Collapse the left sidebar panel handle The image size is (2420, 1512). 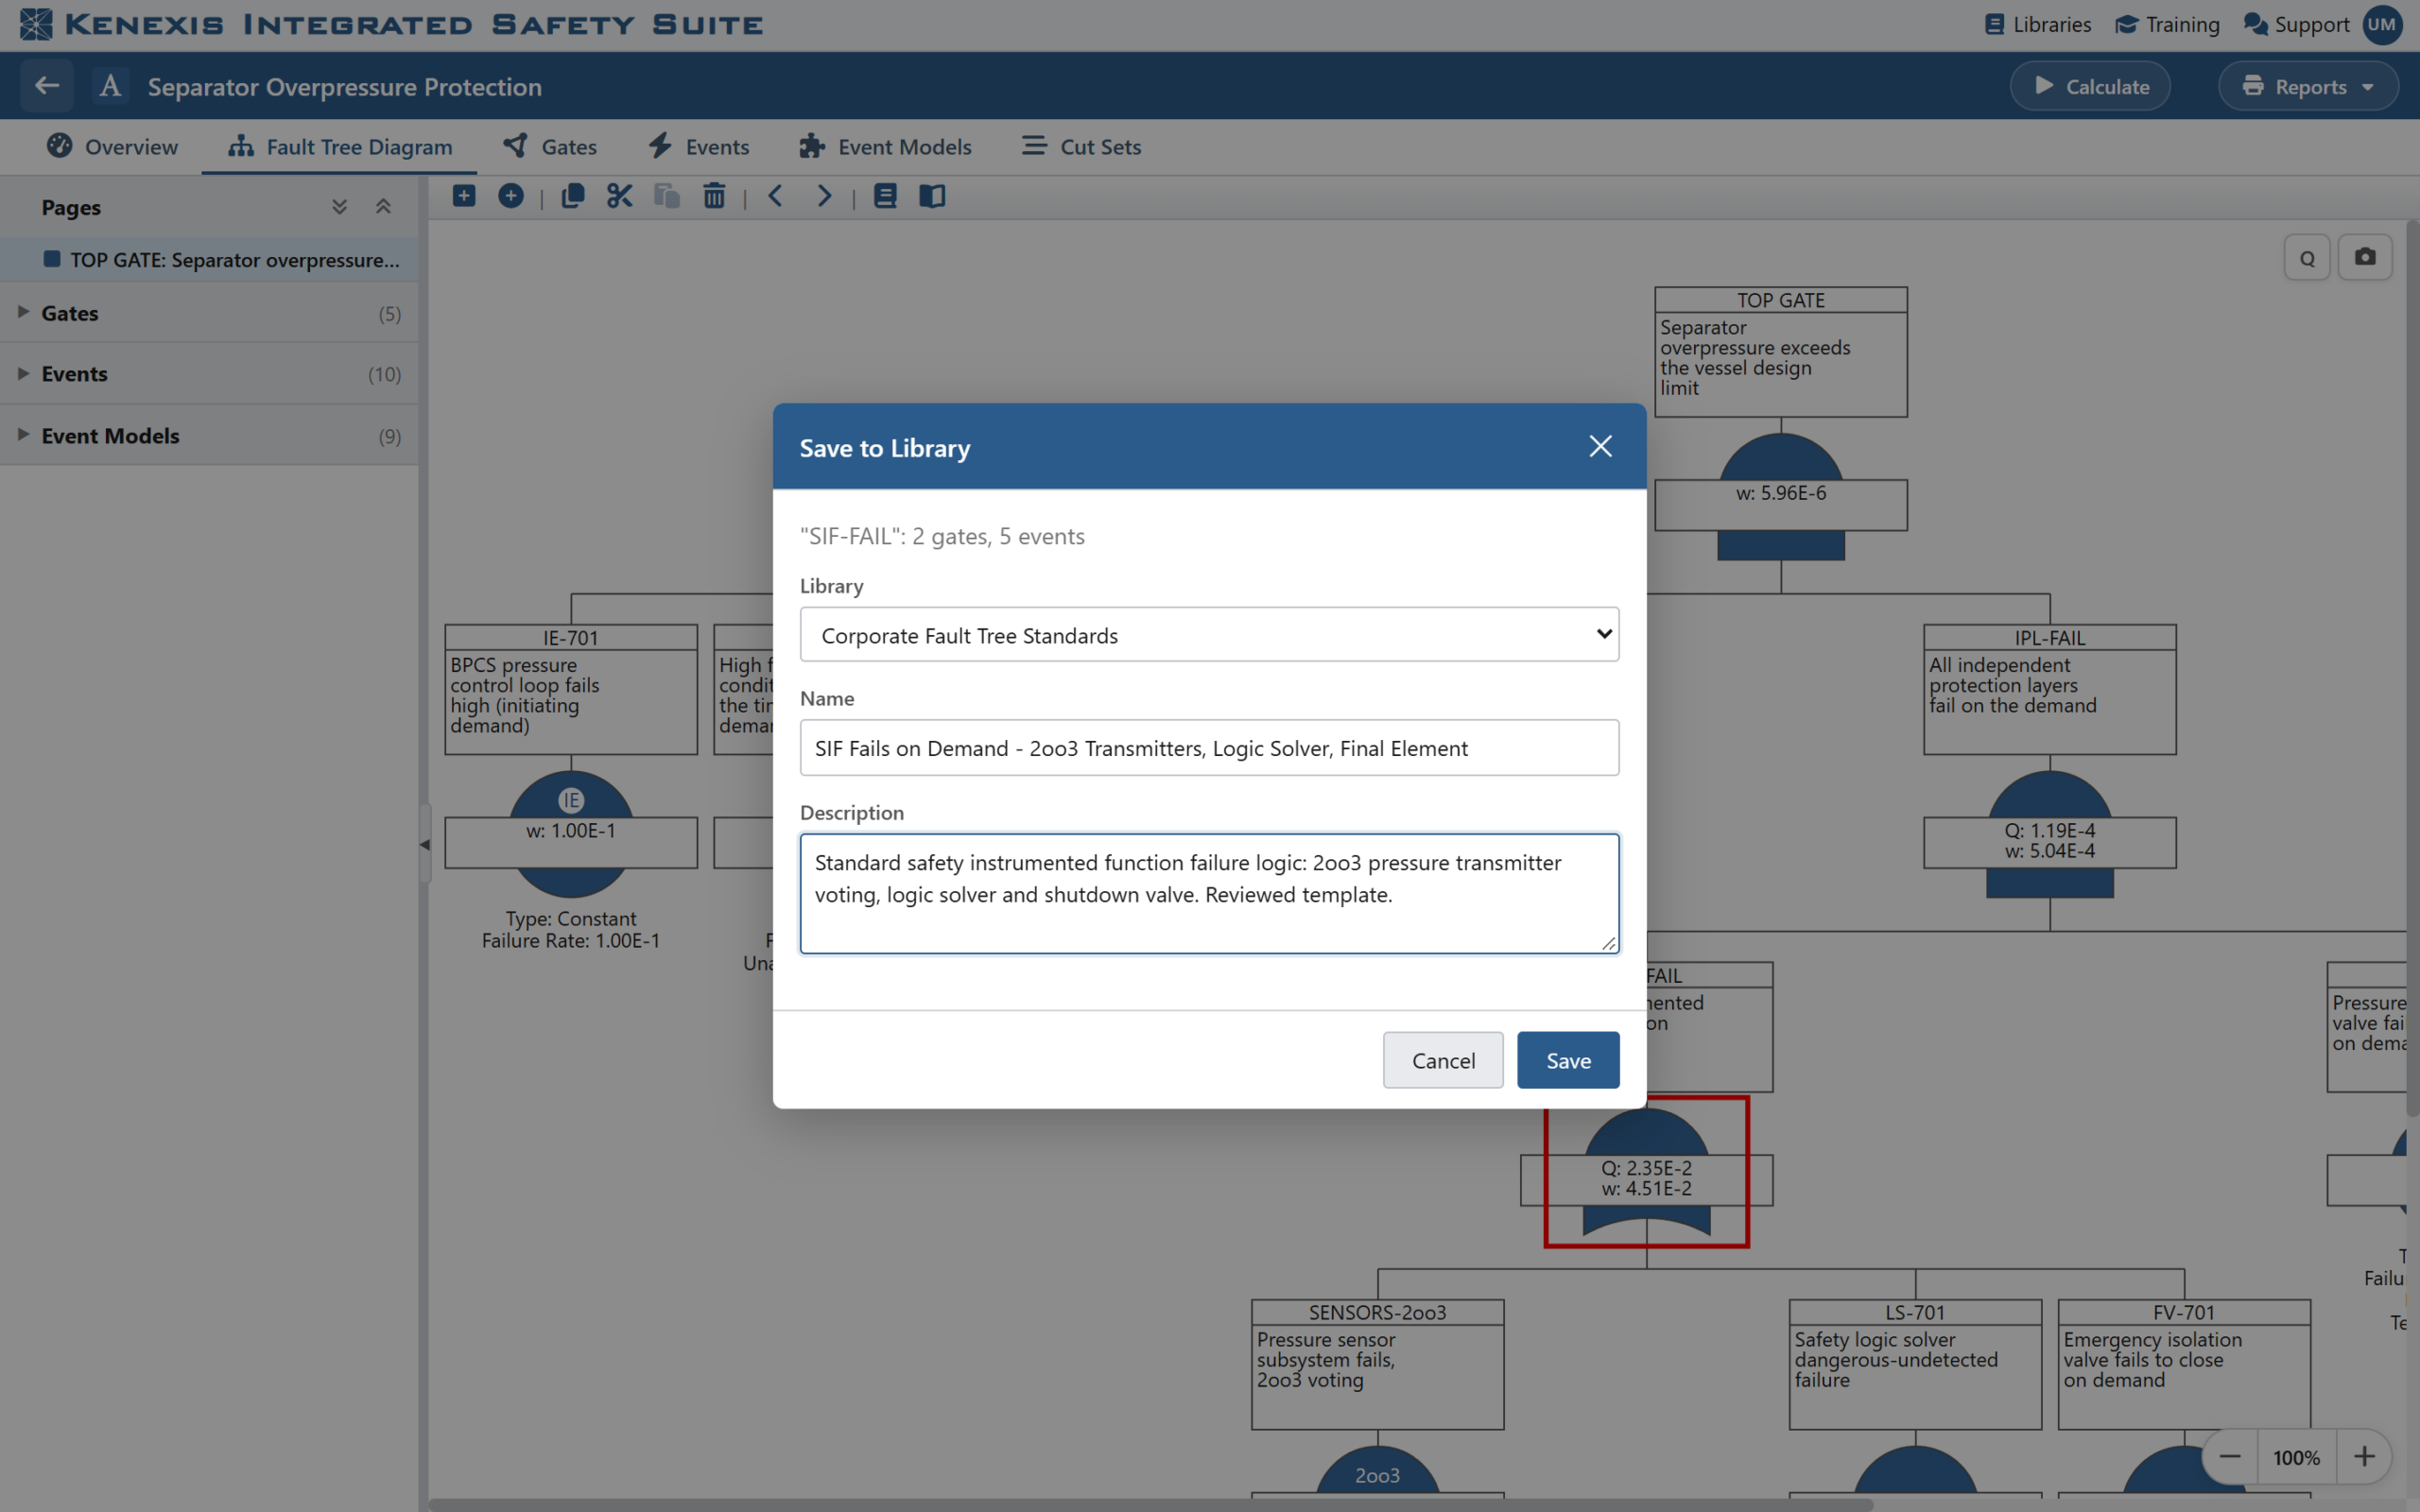click(425, 844)
